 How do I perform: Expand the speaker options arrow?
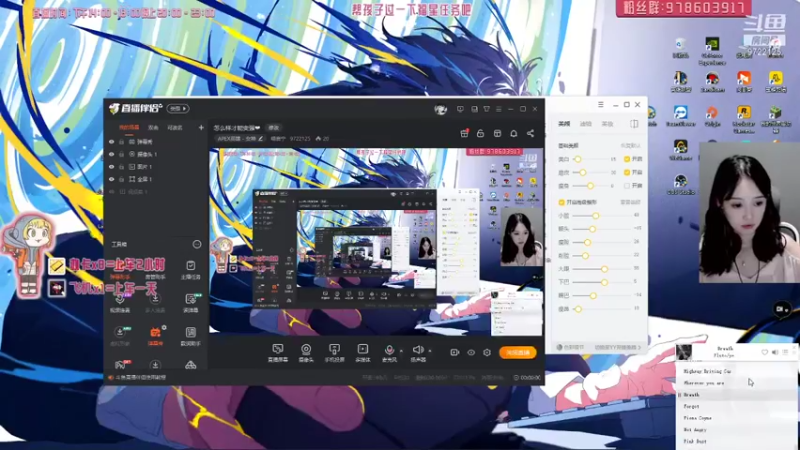[x=430, y=351]
